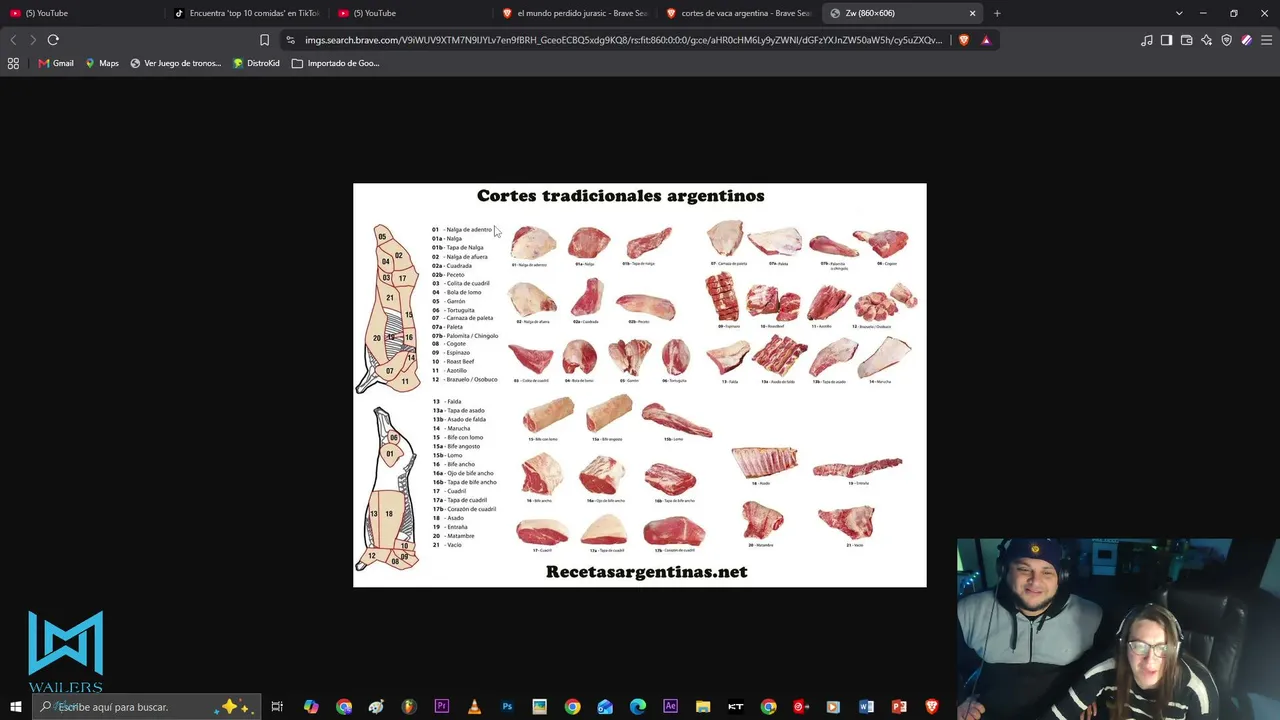Open the Brave Rewards triangle icon

tap(986, 40)
